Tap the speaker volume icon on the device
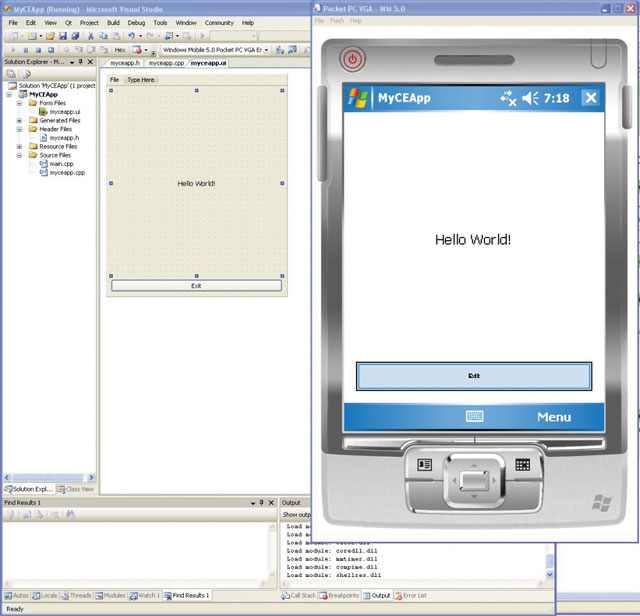The height and width of the screenshot is (616, 640). tap(530, 98)
